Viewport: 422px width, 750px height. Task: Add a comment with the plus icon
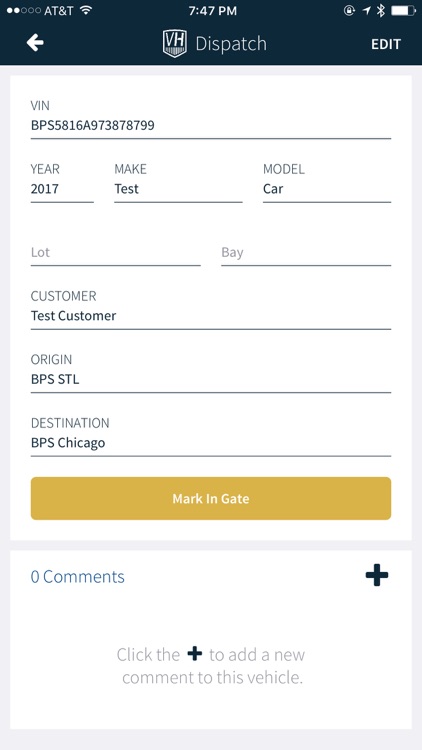click(x=377, y=575)
